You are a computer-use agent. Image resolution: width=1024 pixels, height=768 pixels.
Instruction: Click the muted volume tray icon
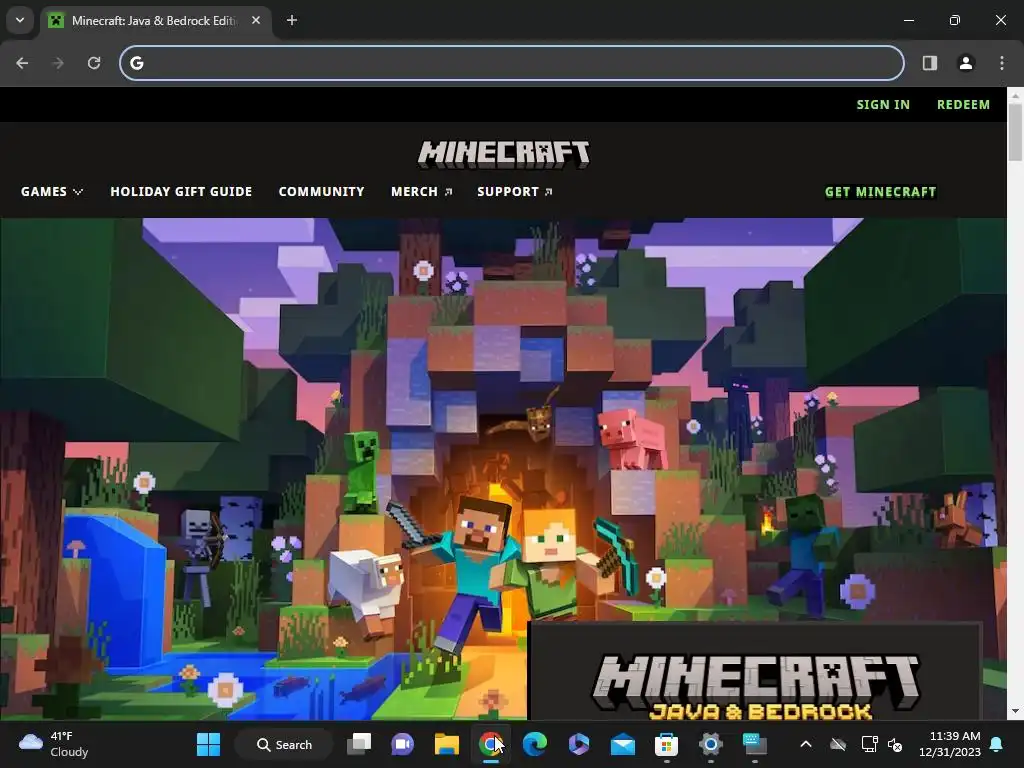(895, 744)
